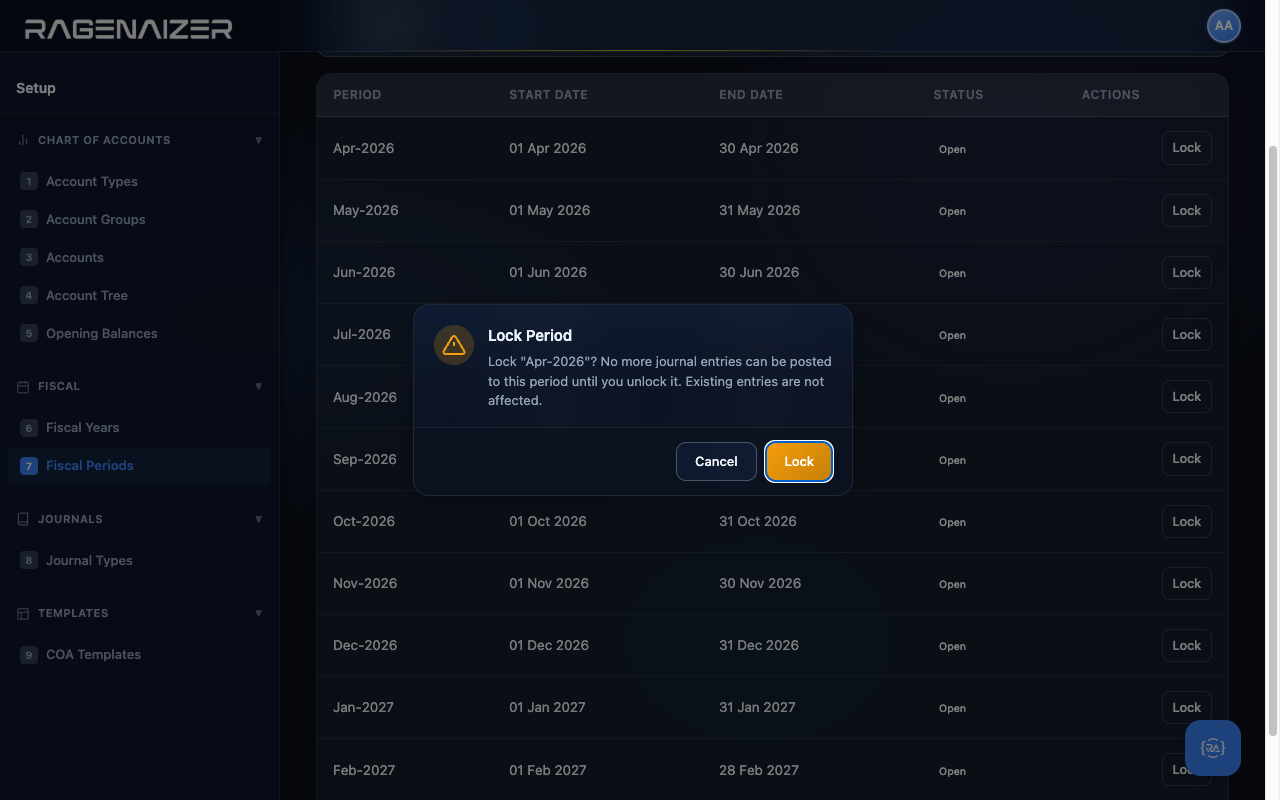Click number badge 3 beside Accounts
This screenshot has height=800, width=1280.
tap(29, 257)
